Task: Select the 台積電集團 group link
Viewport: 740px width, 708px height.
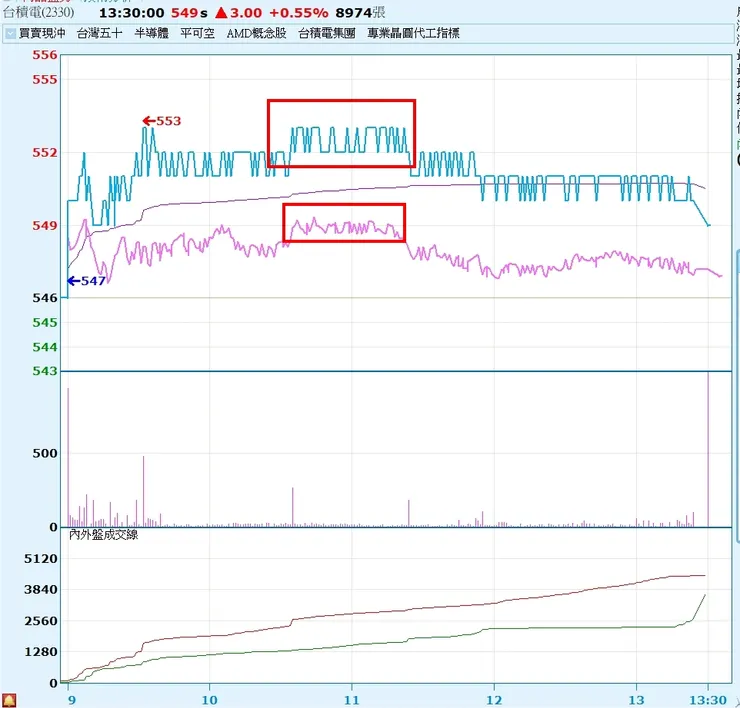Action: 327,33
